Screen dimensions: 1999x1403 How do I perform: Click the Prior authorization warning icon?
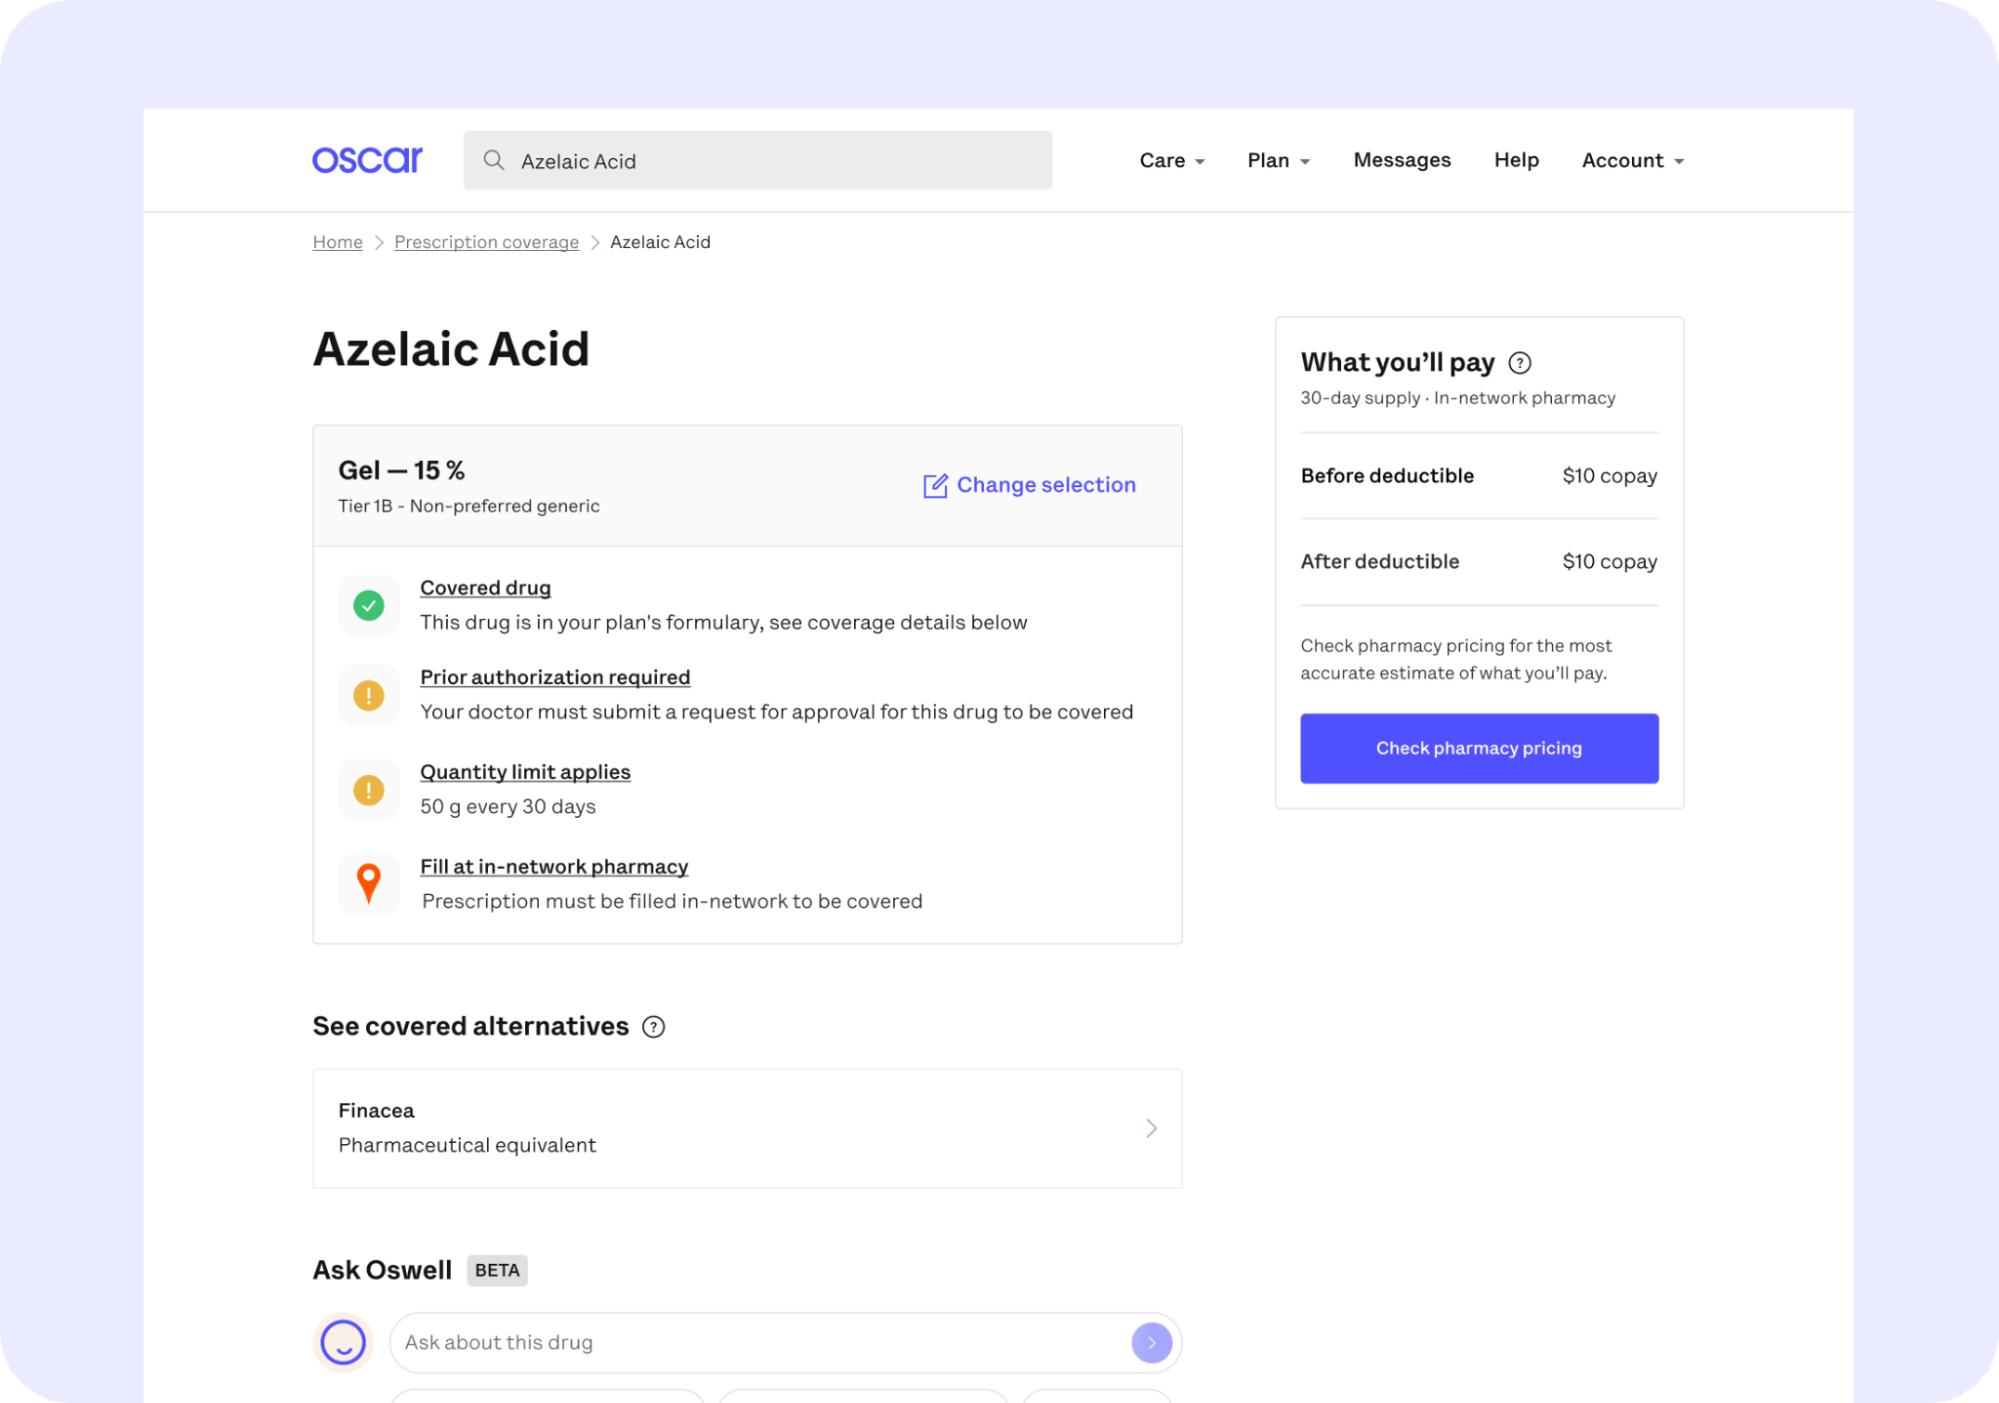coord(369,695)
